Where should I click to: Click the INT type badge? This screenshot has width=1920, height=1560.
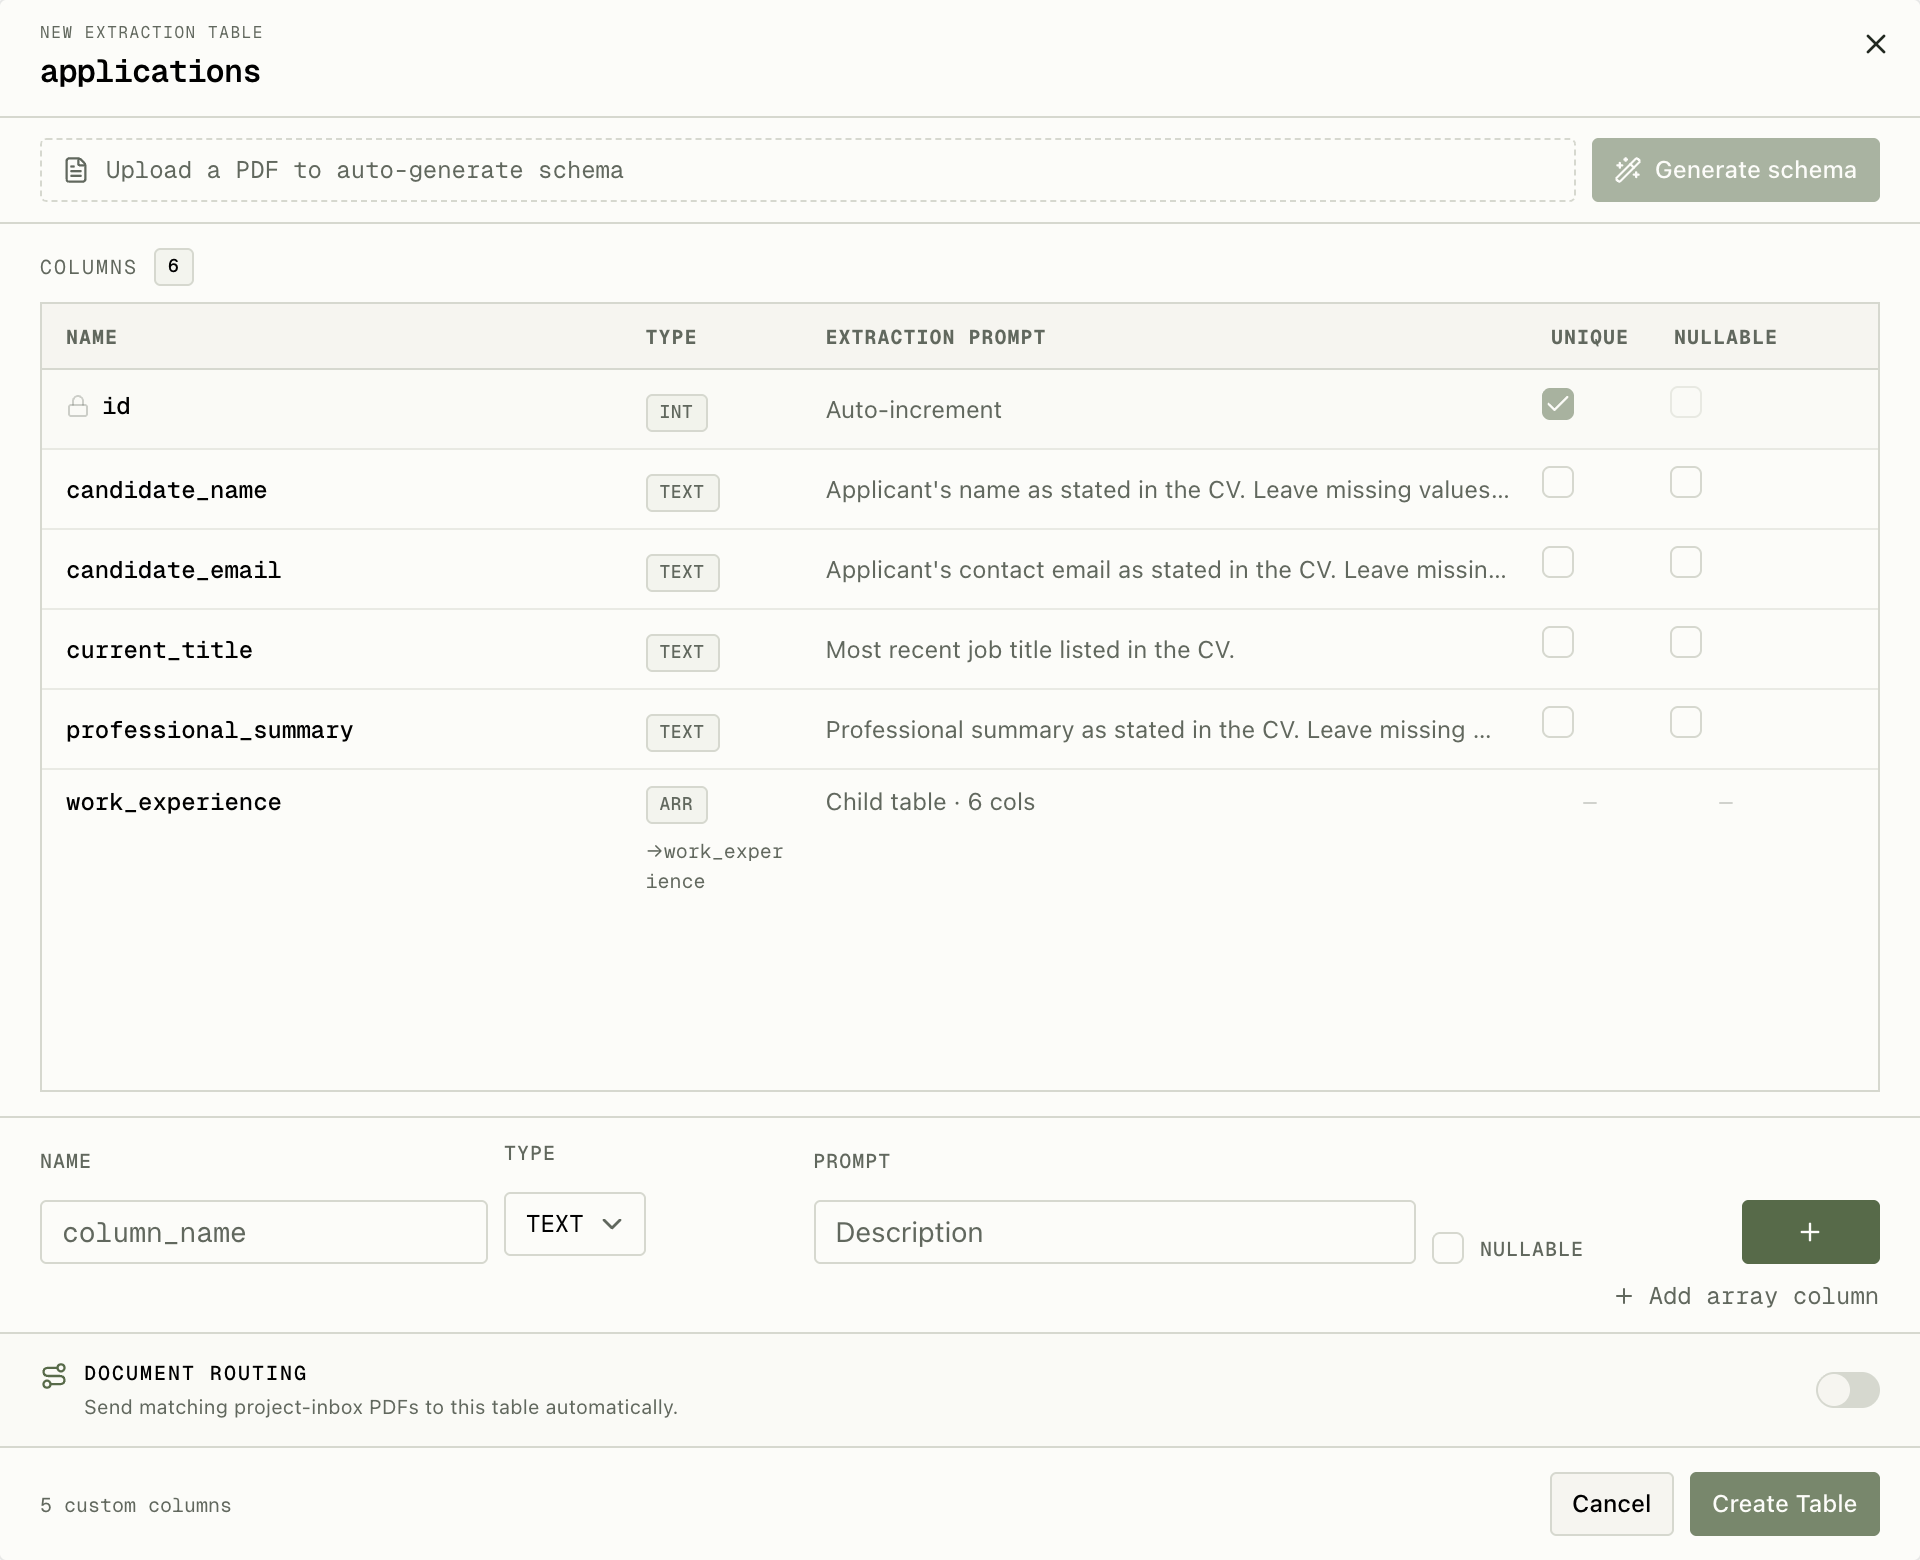tap(677, 412)
